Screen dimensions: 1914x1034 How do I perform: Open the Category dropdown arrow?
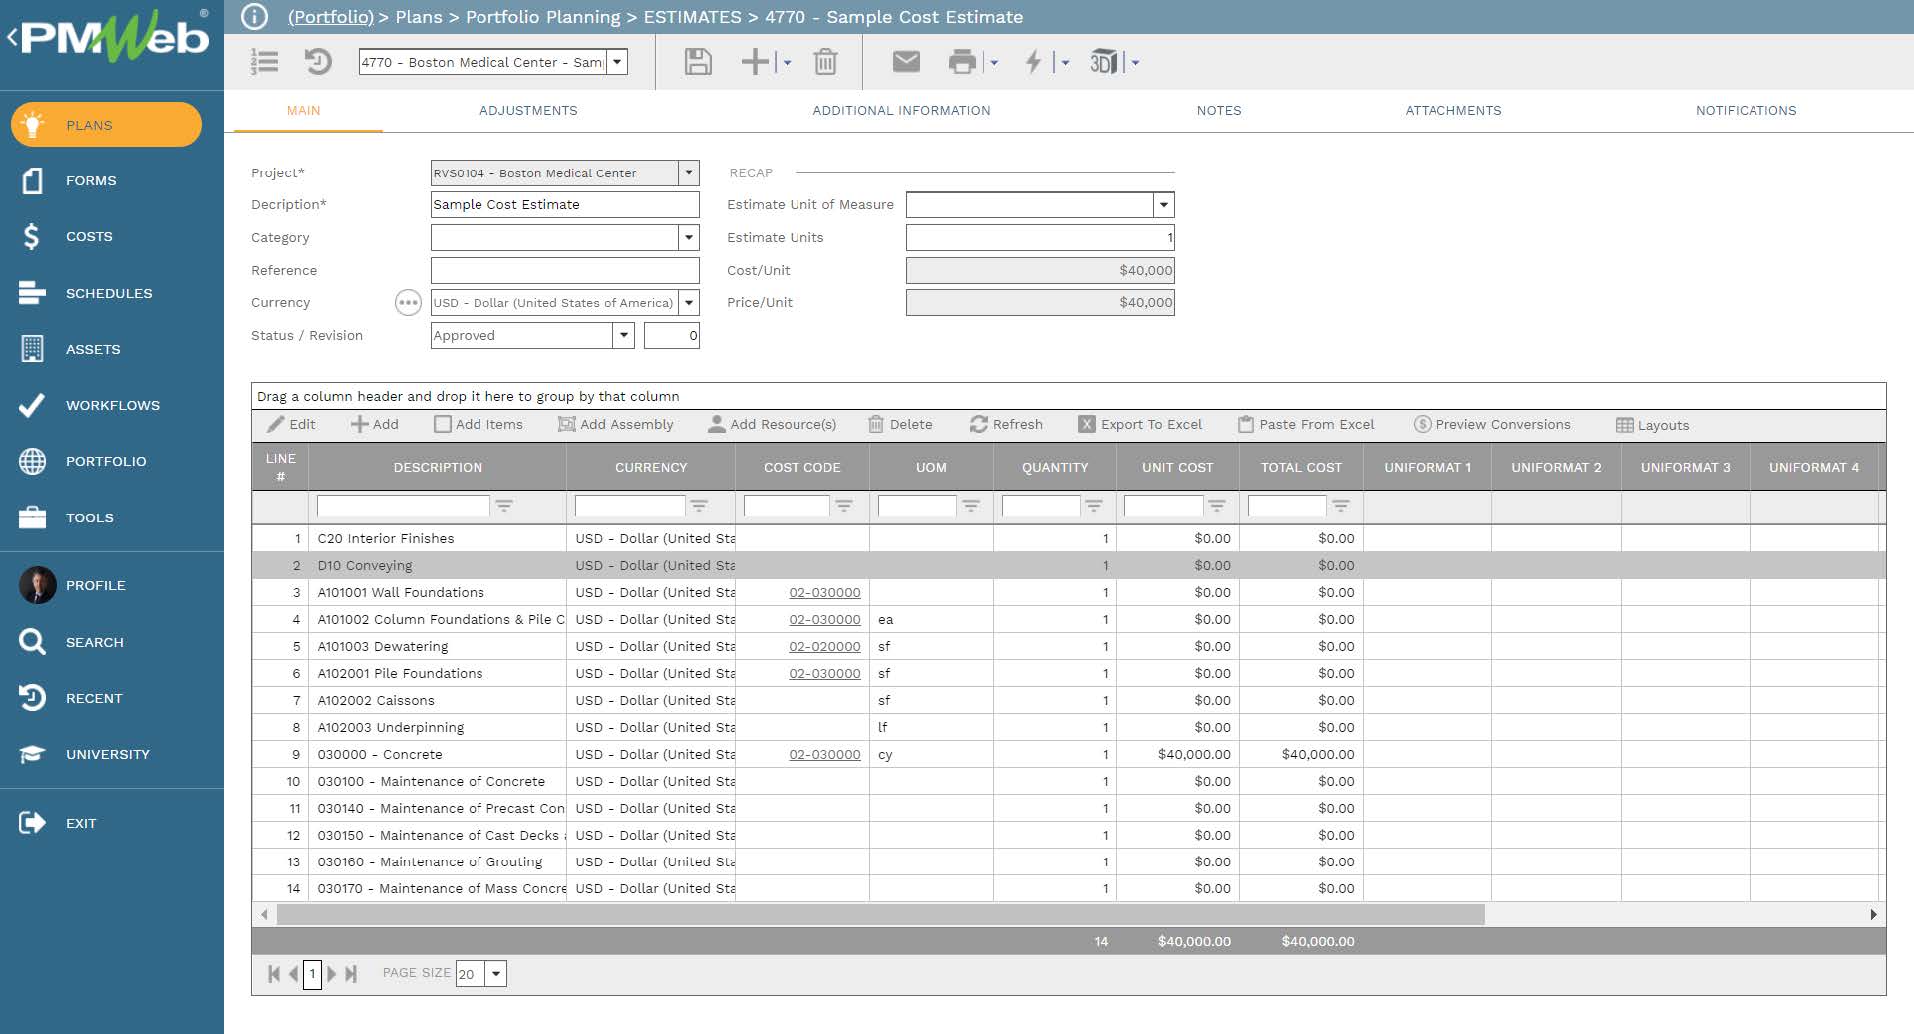[688, 237]
